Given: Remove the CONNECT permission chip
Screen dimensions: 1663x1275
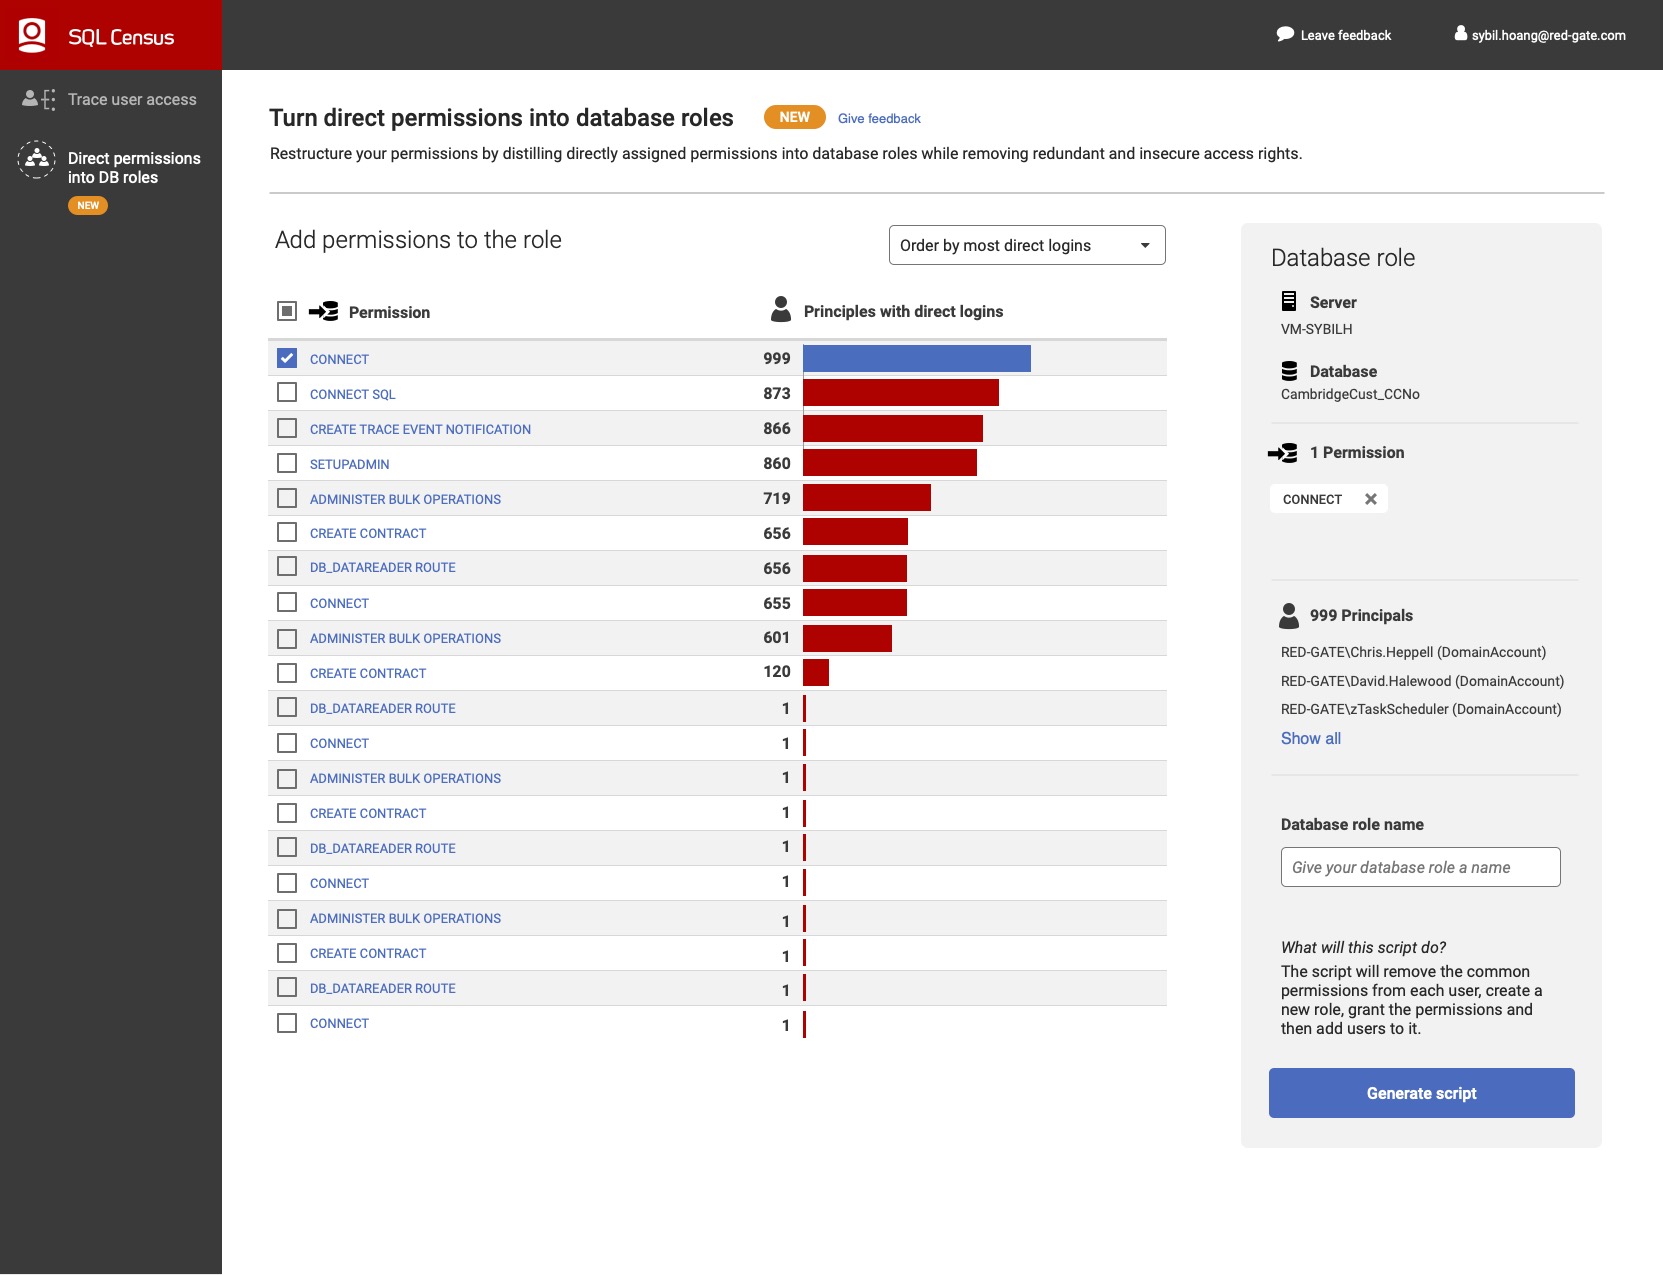Looking at the screenshot, I should click(x=1371, y=498).
